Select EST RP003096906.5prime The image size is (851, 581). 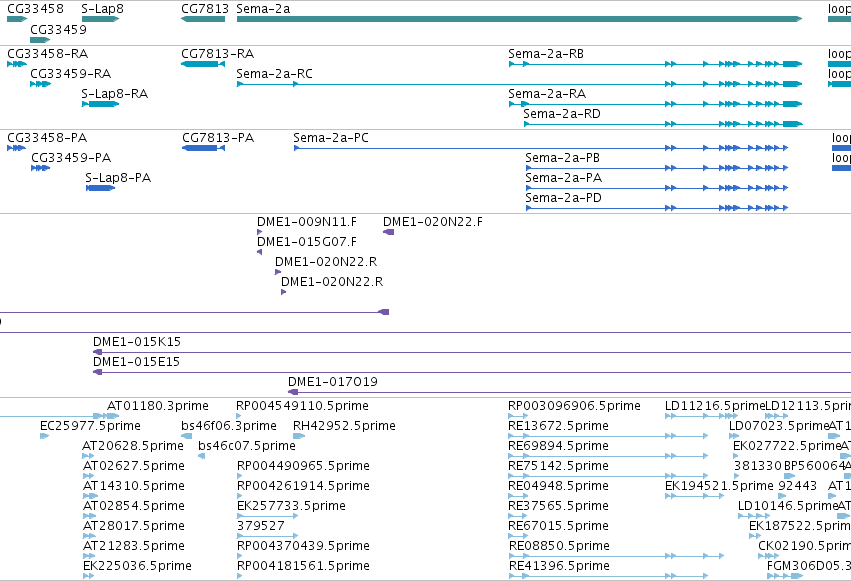pos(518,416)
